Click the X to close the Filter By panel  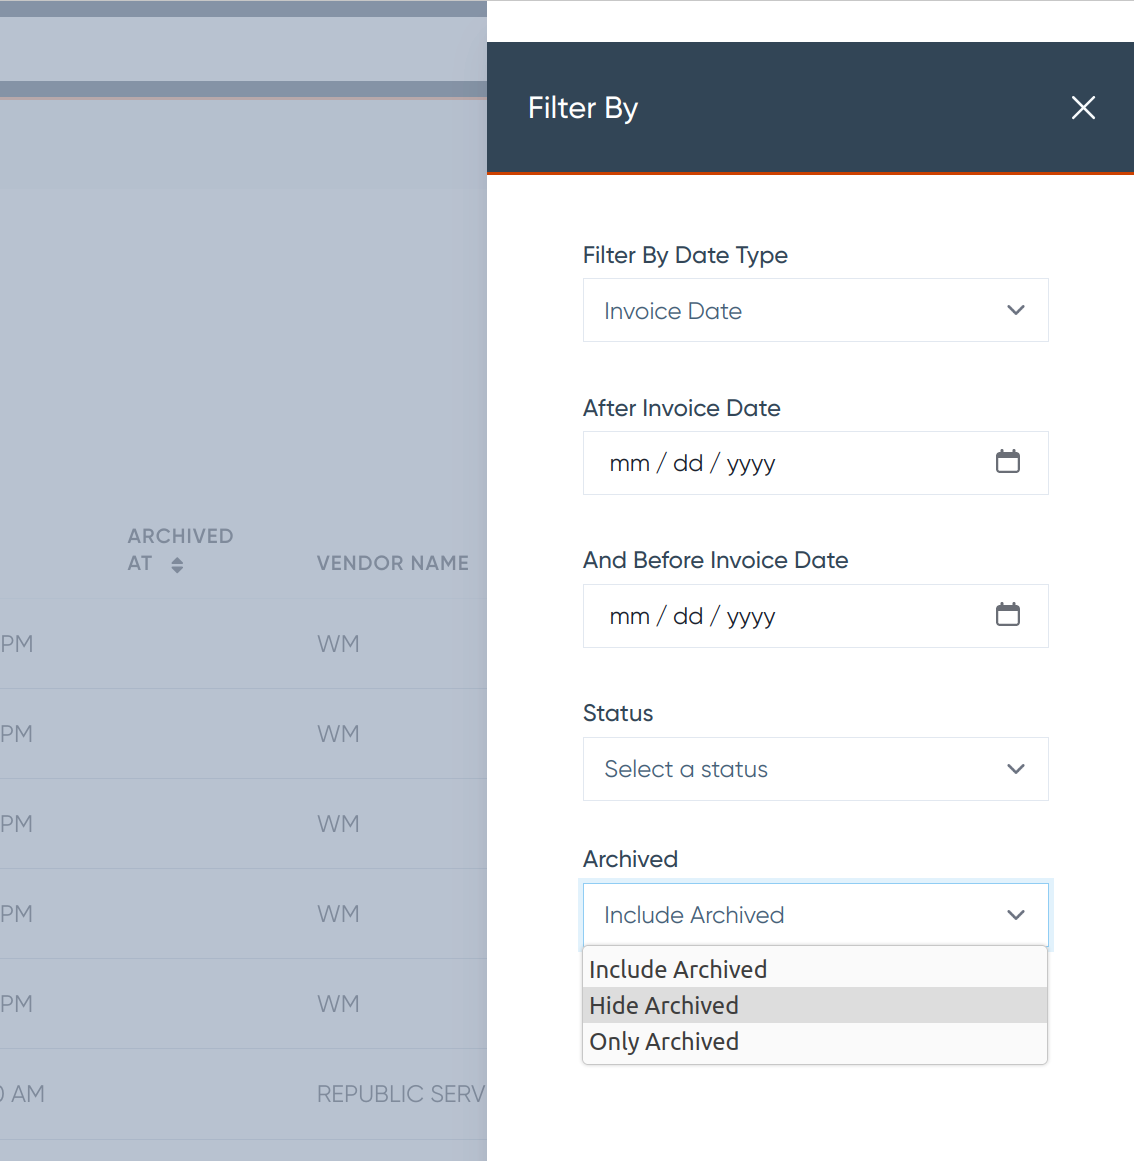tap(1083, 107)
